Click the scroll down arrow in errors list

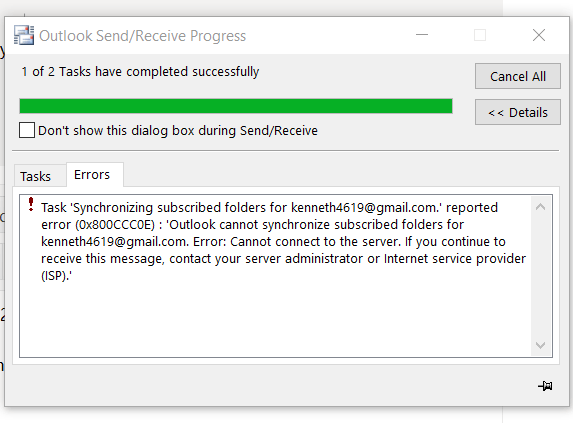[x=540, y=345]
